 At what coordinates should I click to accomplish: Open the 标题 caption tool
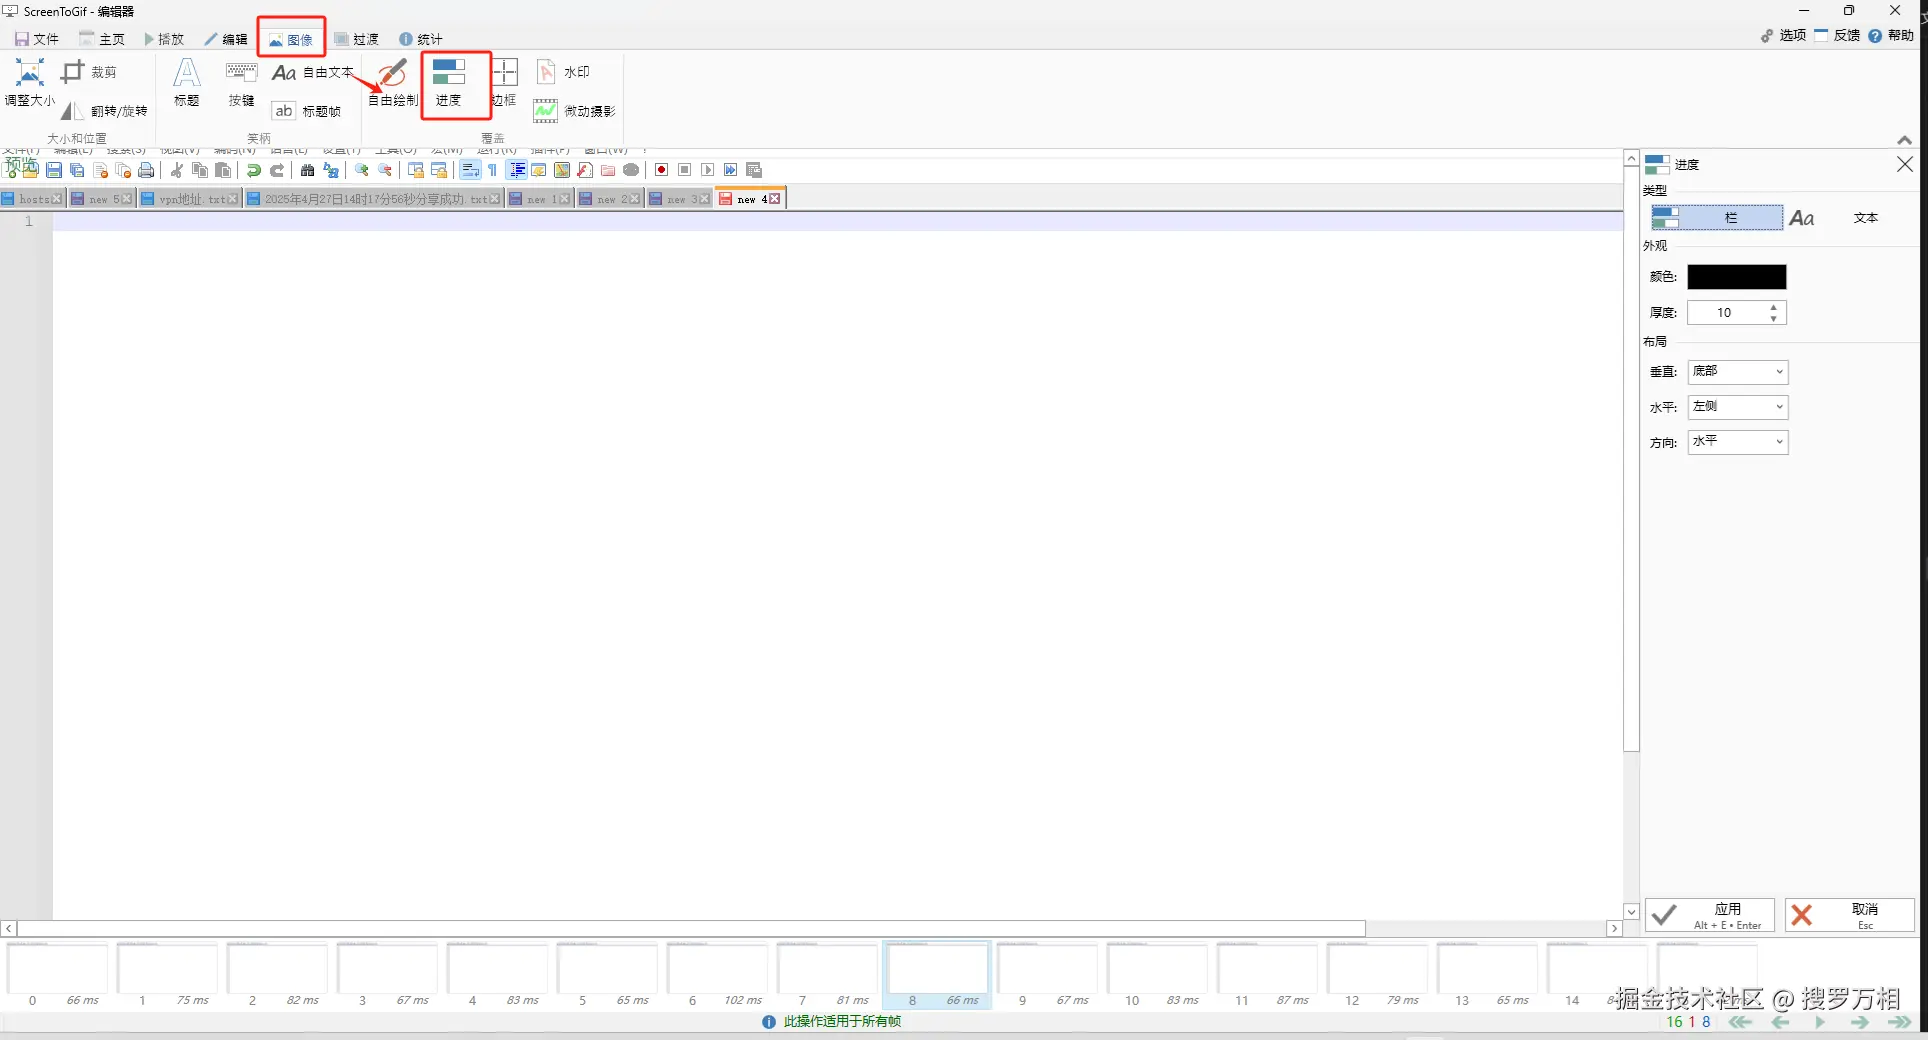pos(187,83)
